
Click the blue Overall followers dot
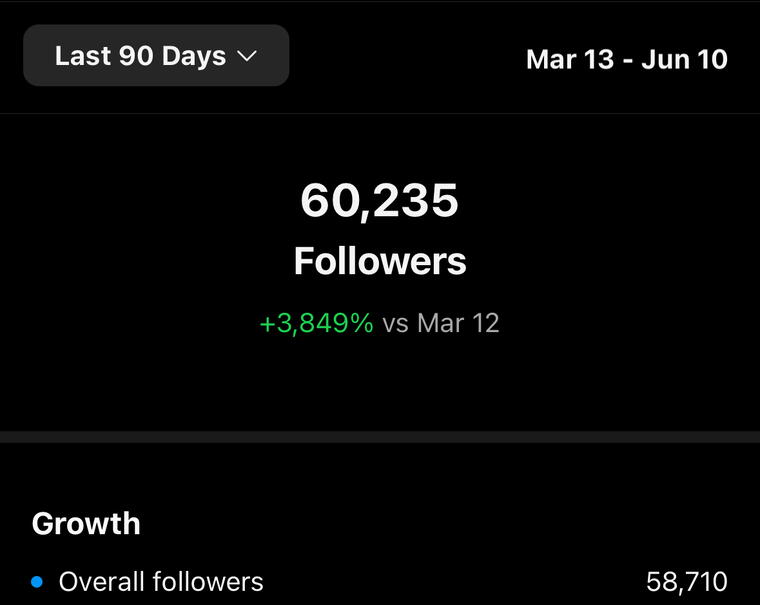coord(37,582)
